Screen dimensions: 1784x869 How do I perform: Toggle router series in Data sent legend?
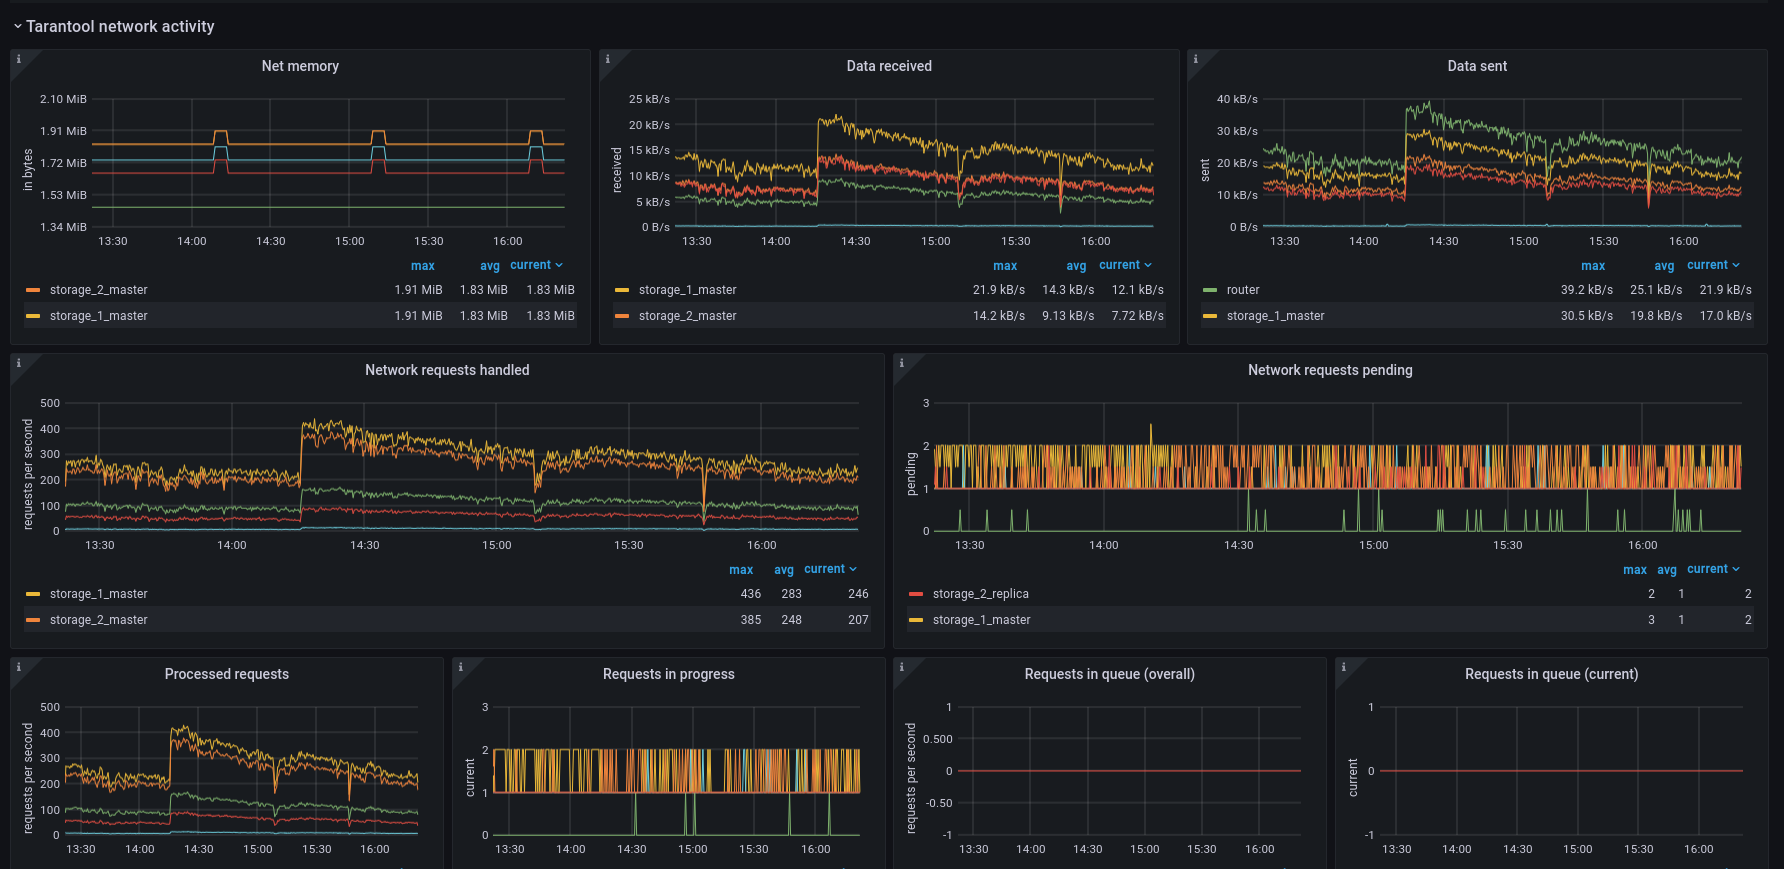(x=1243, y=290)
